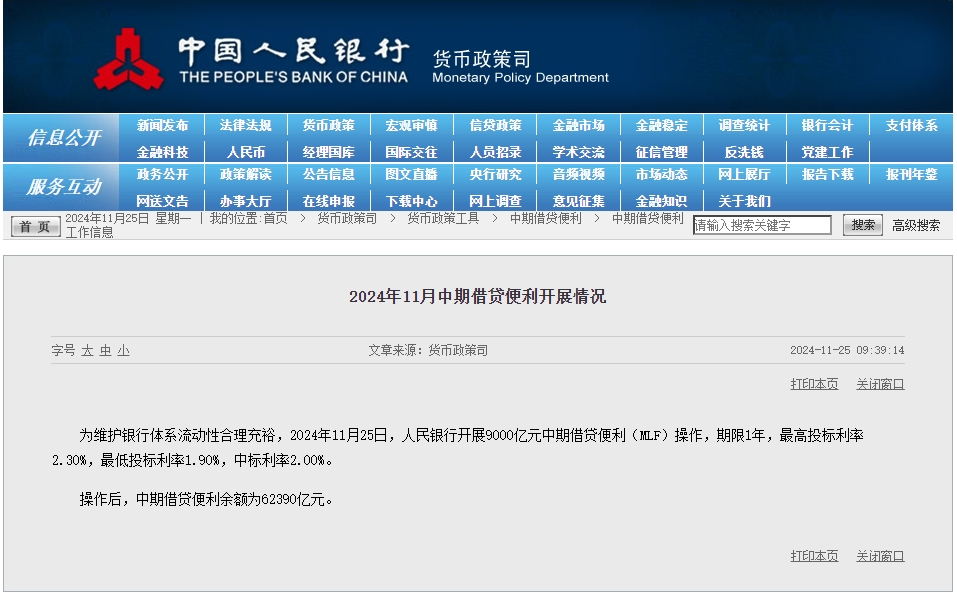Open 银行会计 menu item

[x=827, y=125]
